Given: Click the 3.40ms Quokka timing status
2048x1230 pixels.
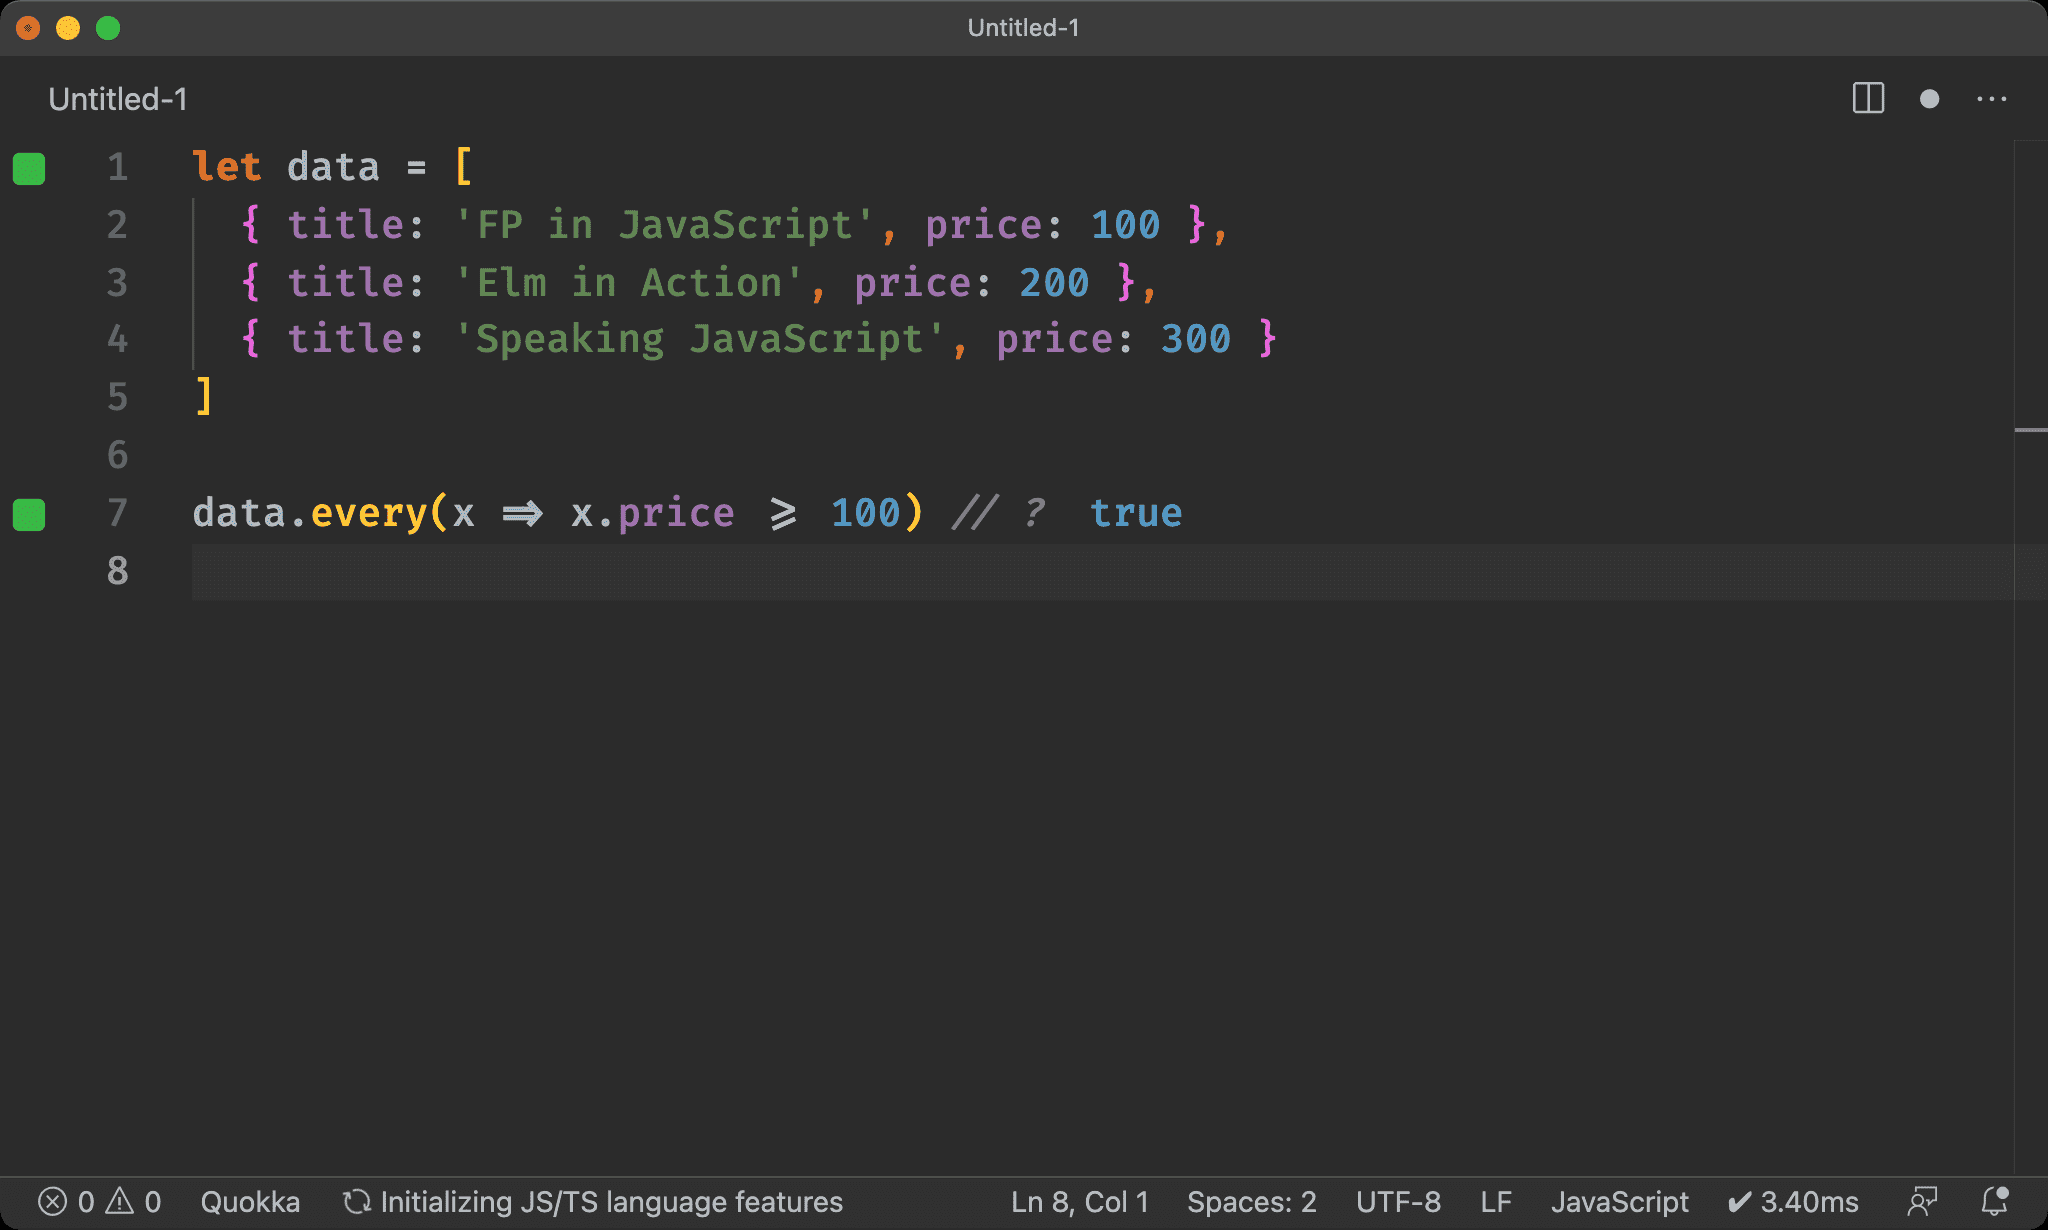Looking at the screenshot, I should tap(1793, 1201).
